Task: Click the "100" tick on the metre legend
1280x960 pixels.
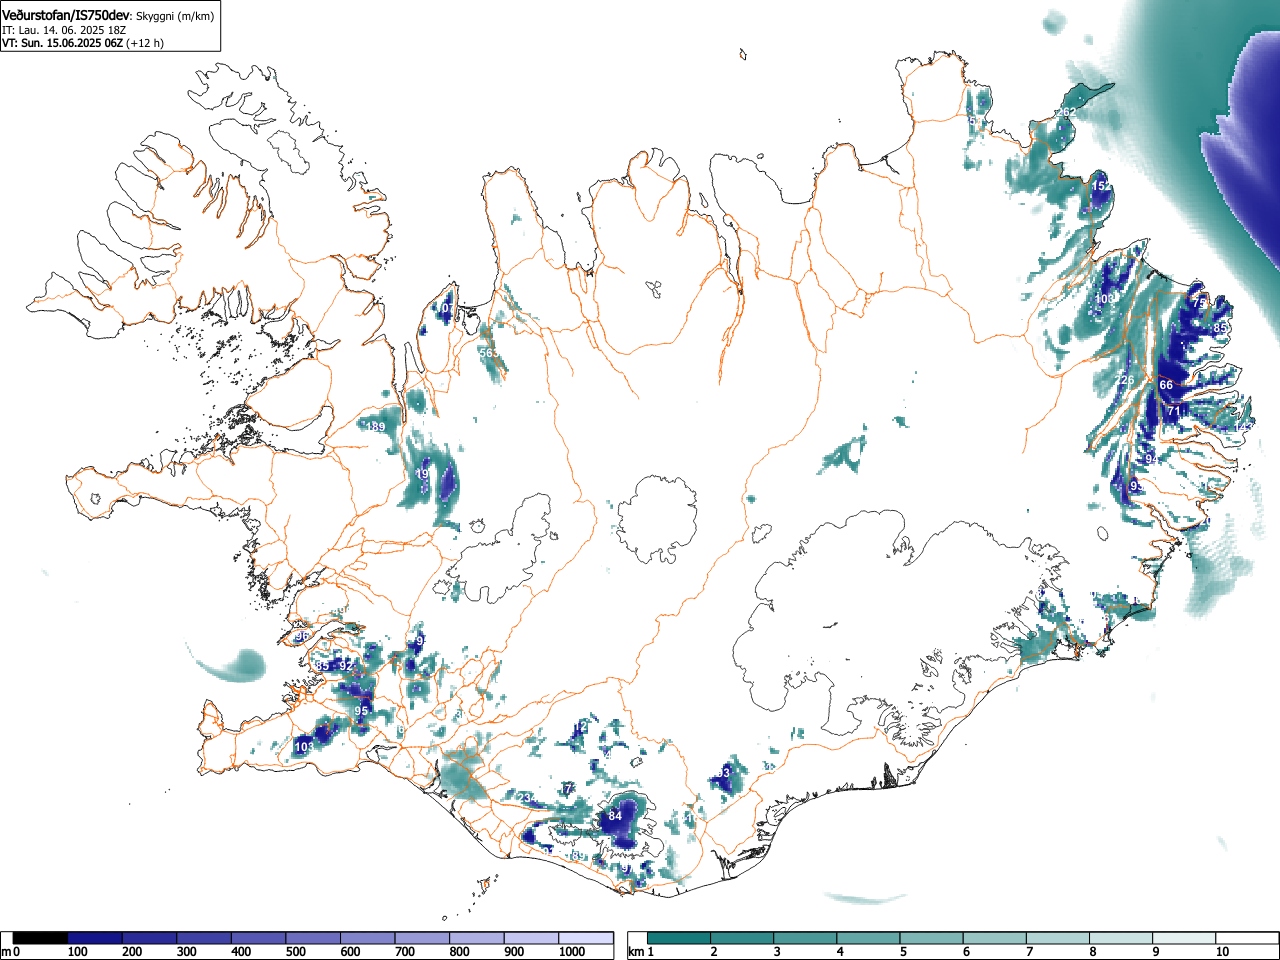Action: (77, 952)
